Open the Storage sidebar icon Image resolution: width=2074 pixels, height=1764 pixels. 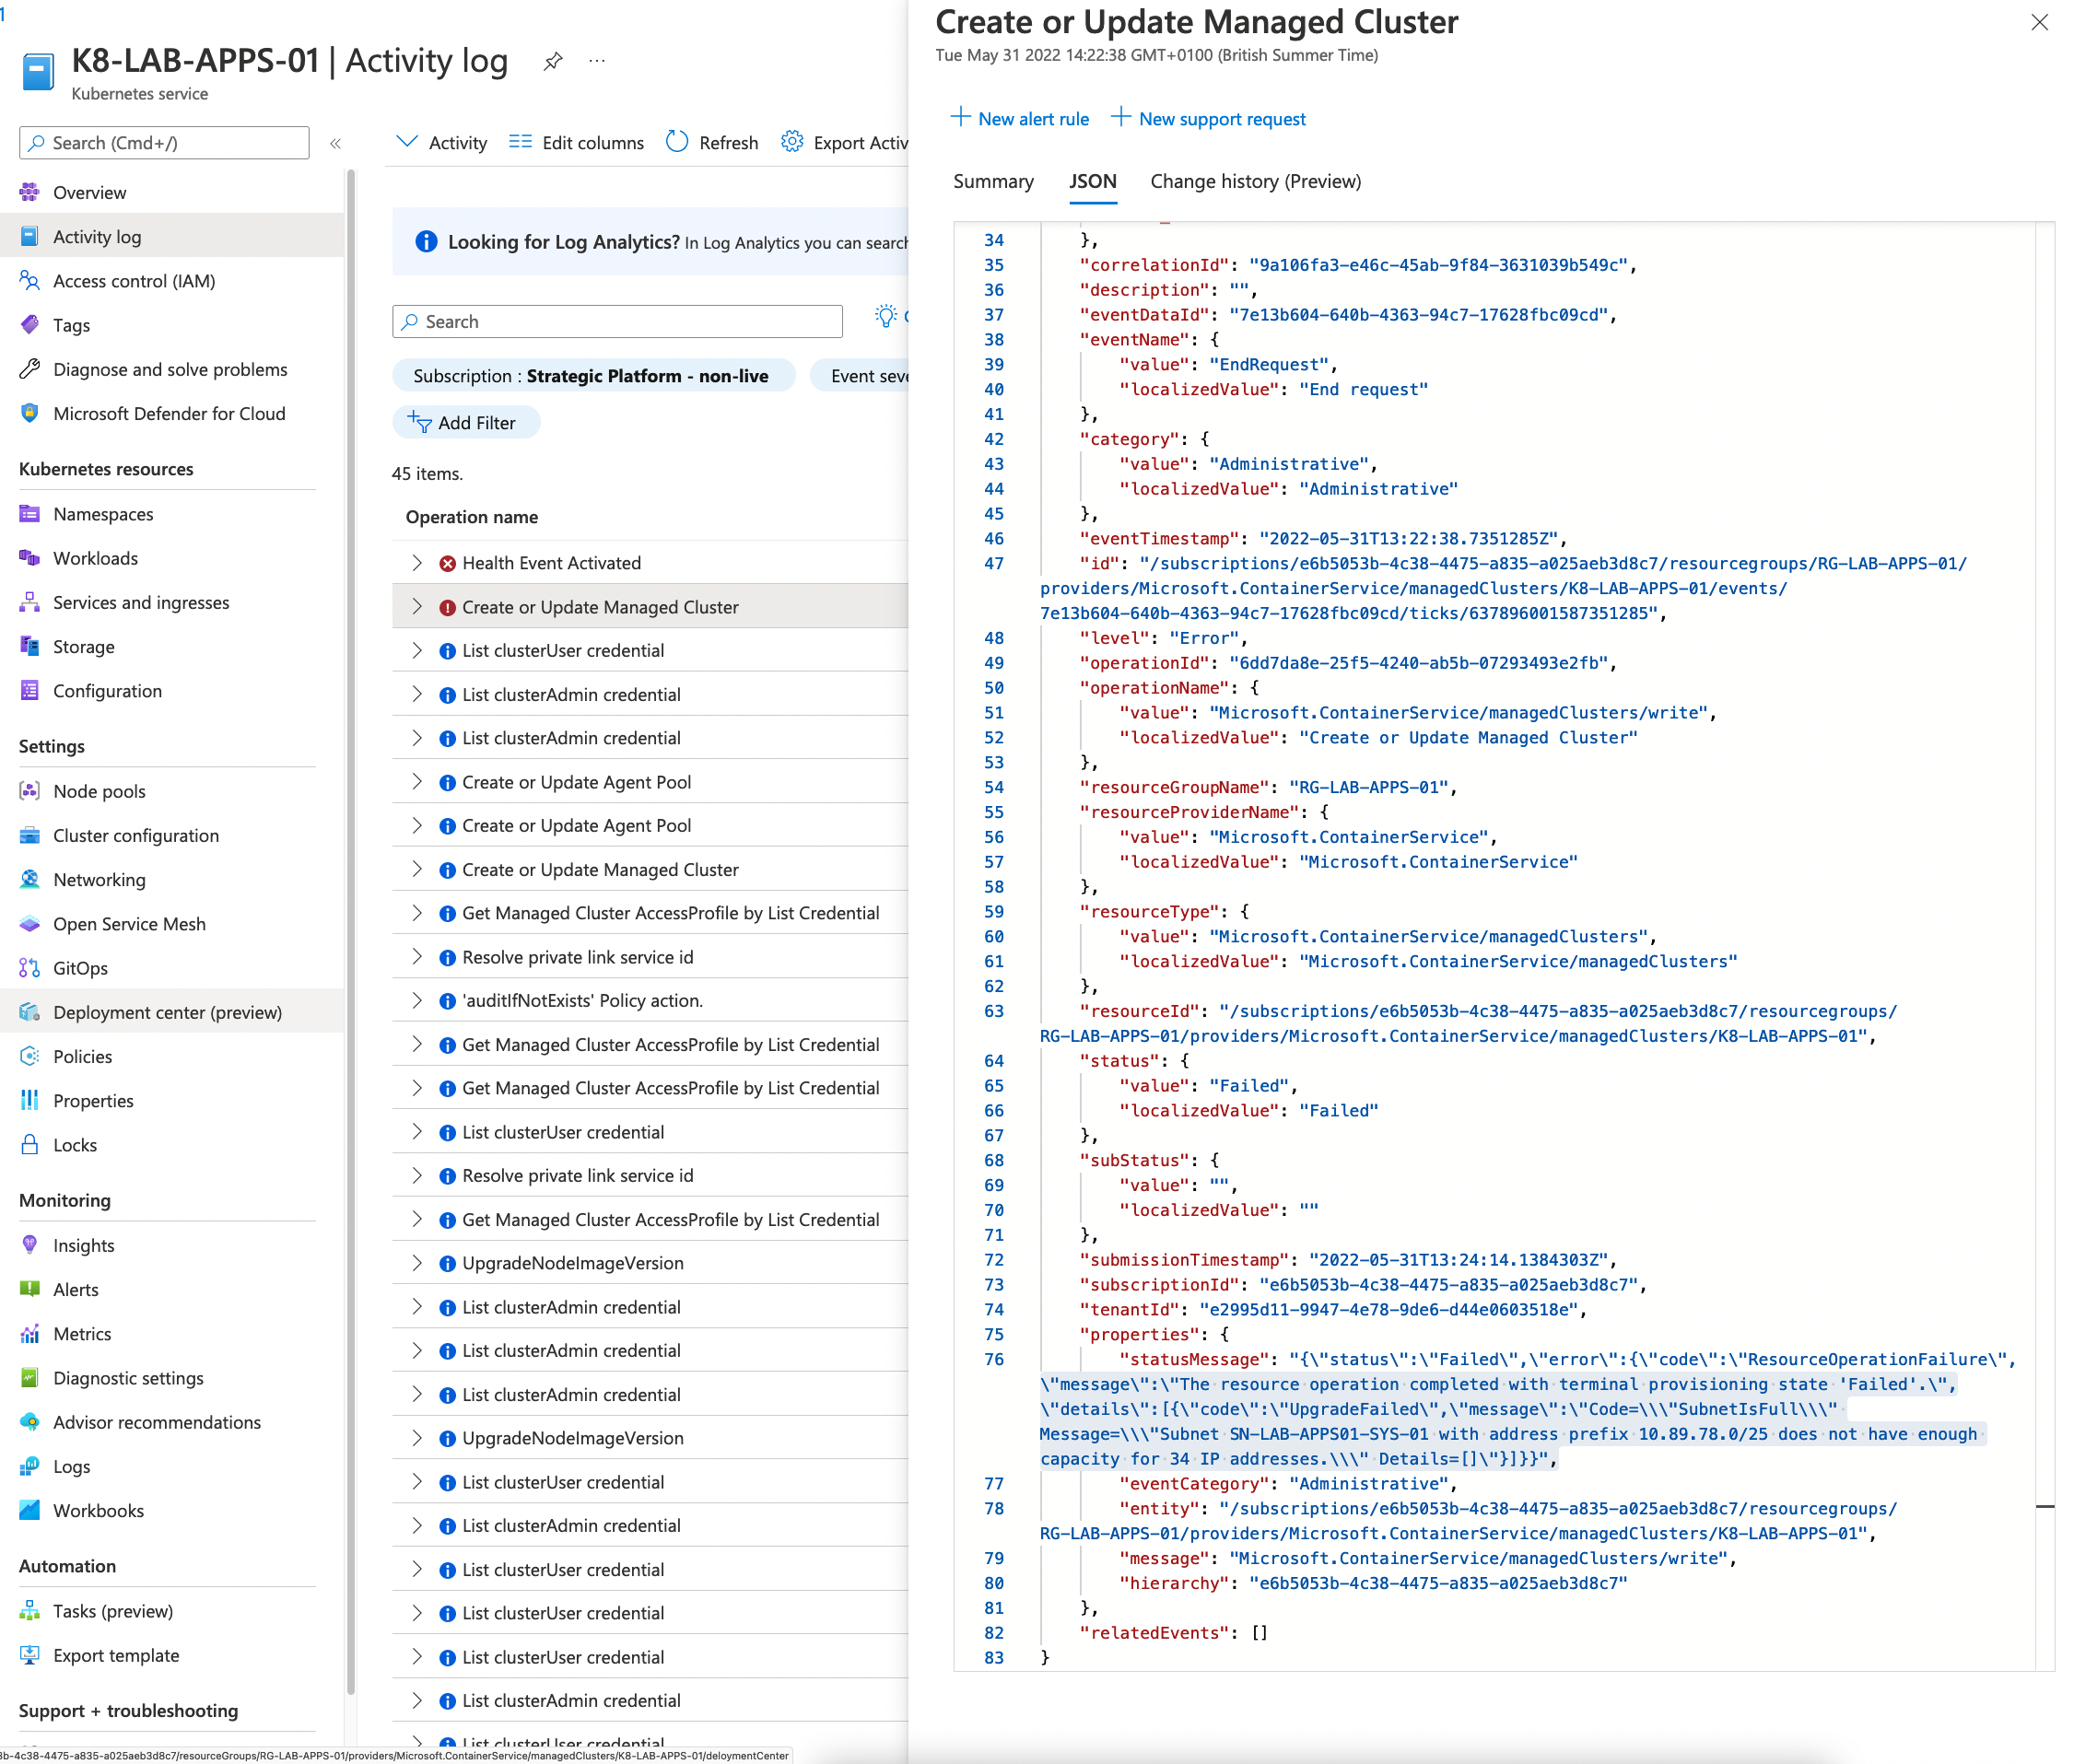coord(30,646)
